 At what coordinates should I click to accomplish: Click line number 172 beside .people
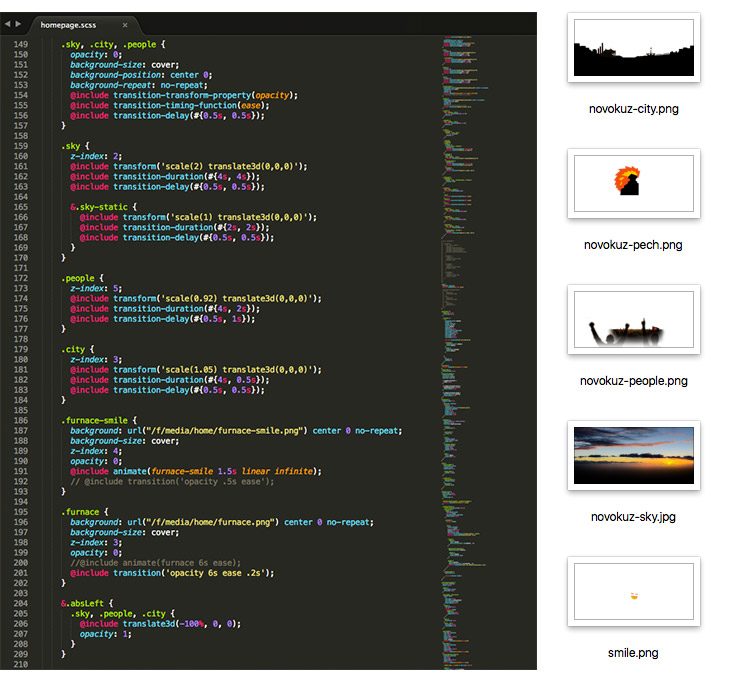pos(21,277)
